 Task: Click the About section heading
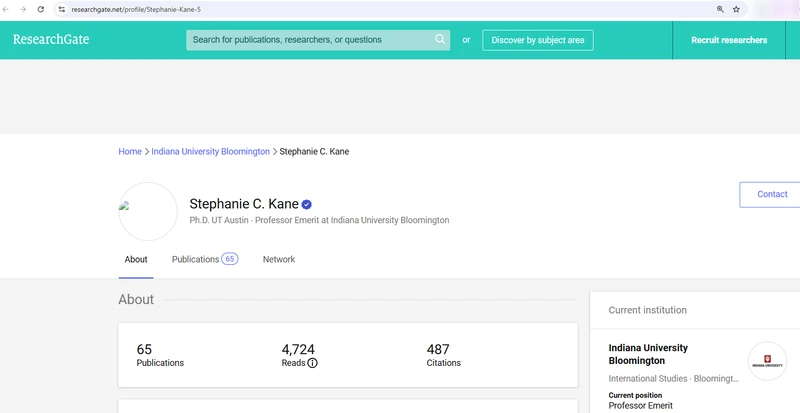click(136, 300)
